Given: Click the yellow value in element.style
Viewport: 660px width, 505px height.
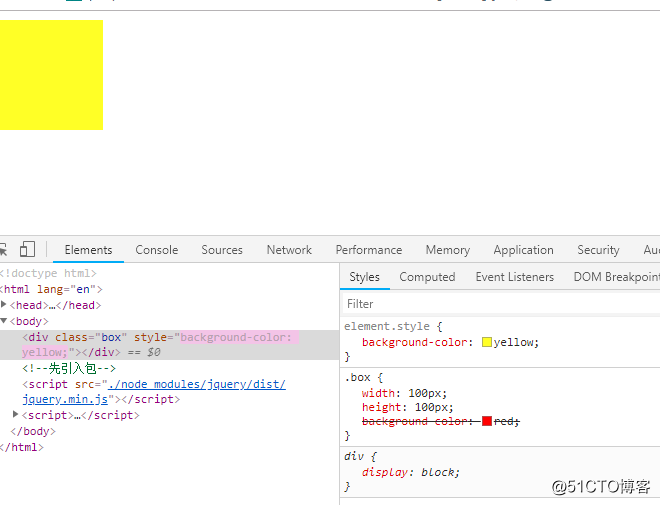Looking at the screenshot, I should (x=516, y=342).
